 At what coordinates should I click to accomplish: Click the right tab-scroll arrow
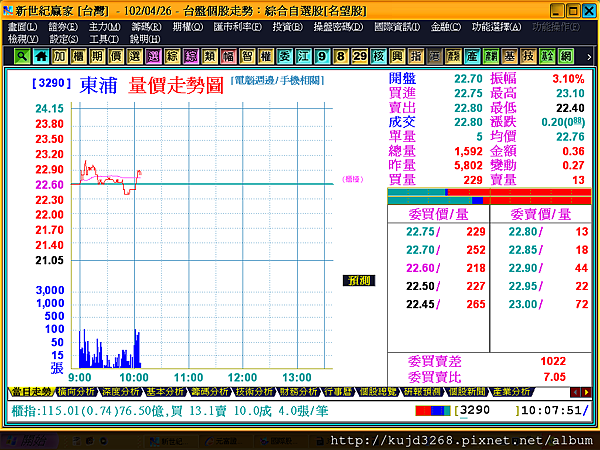point(586,392)
